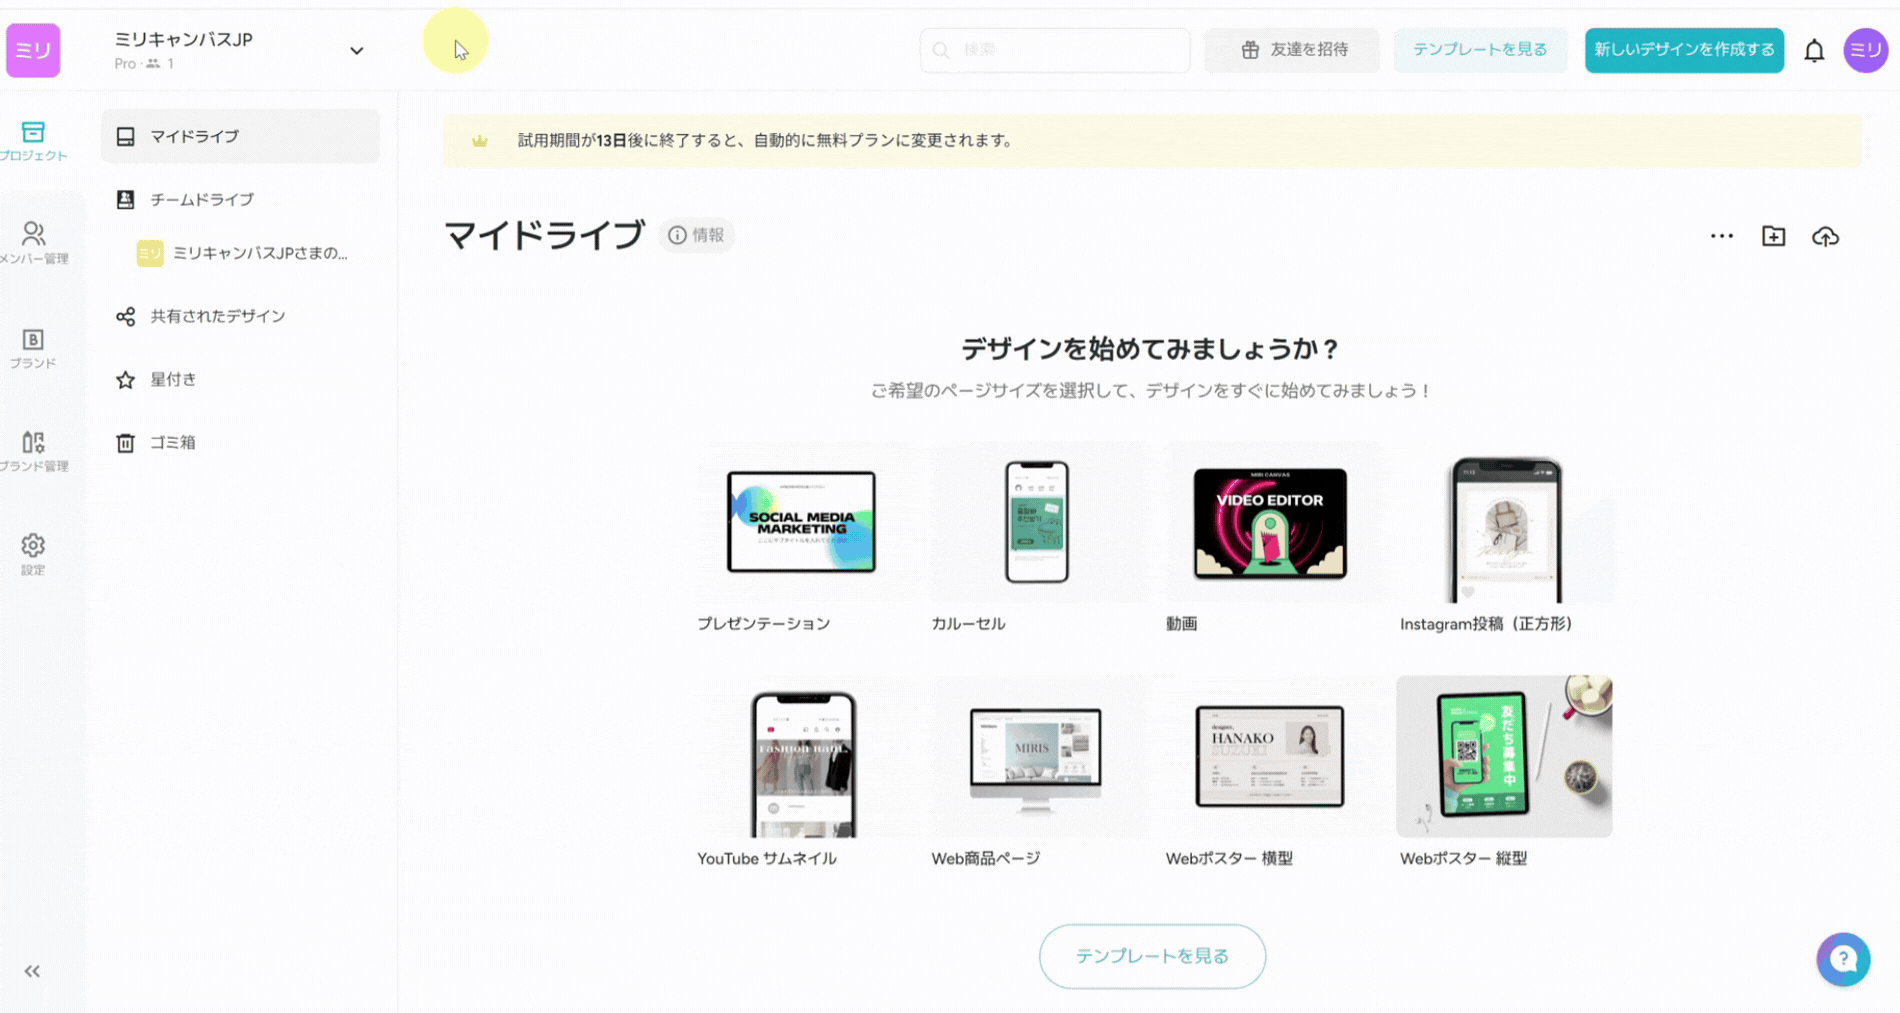Select the プレゼンテーション thumbnail
Screen dimensions: 1900x1013
click(801, 523)
